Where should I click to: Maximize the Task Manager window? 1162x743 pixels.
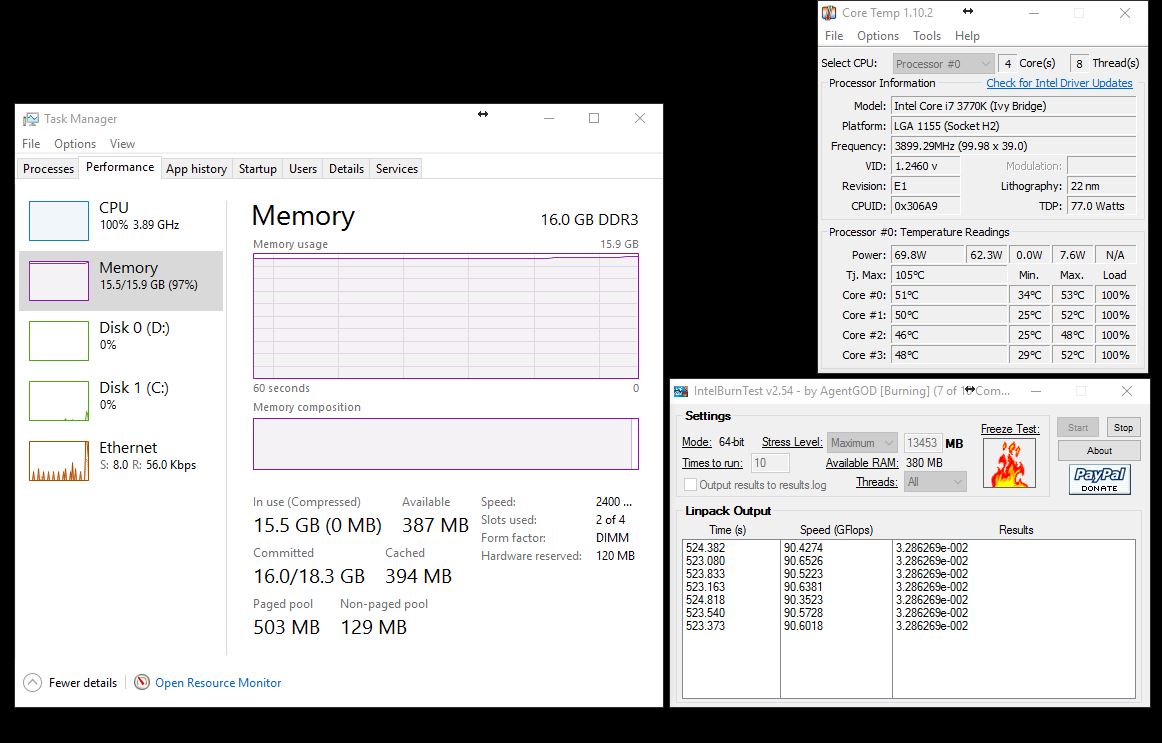[x=594, y=119]
